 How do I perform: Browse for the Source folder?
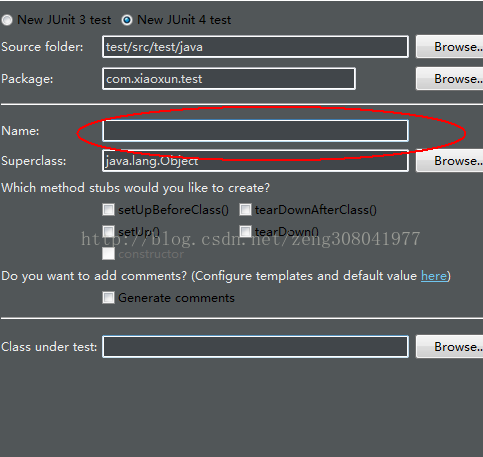pyautogui.click(x=449, y=47)
